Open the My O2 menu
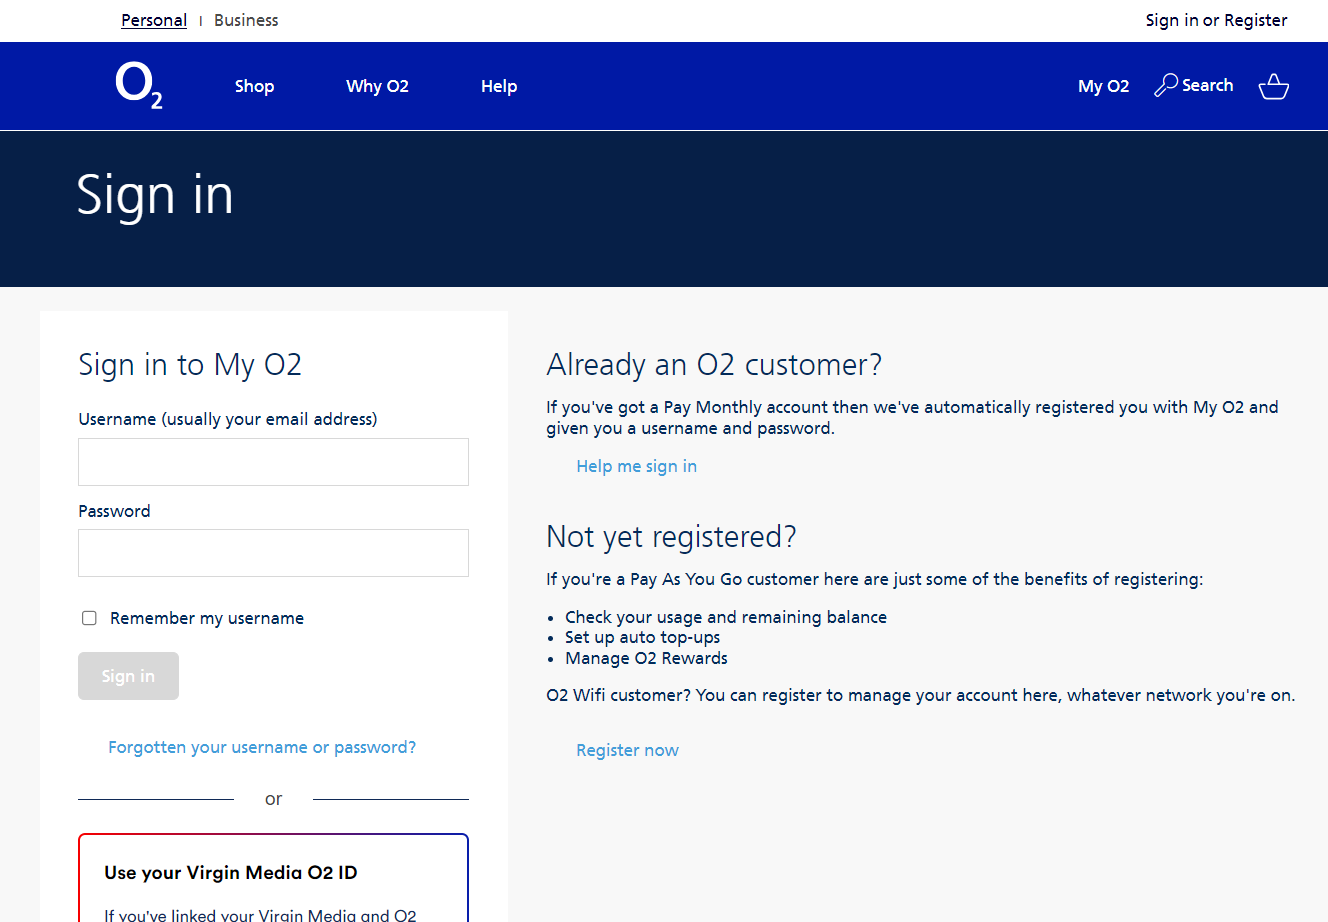This screenshot has width=1328, height=922. point(1103,86)
